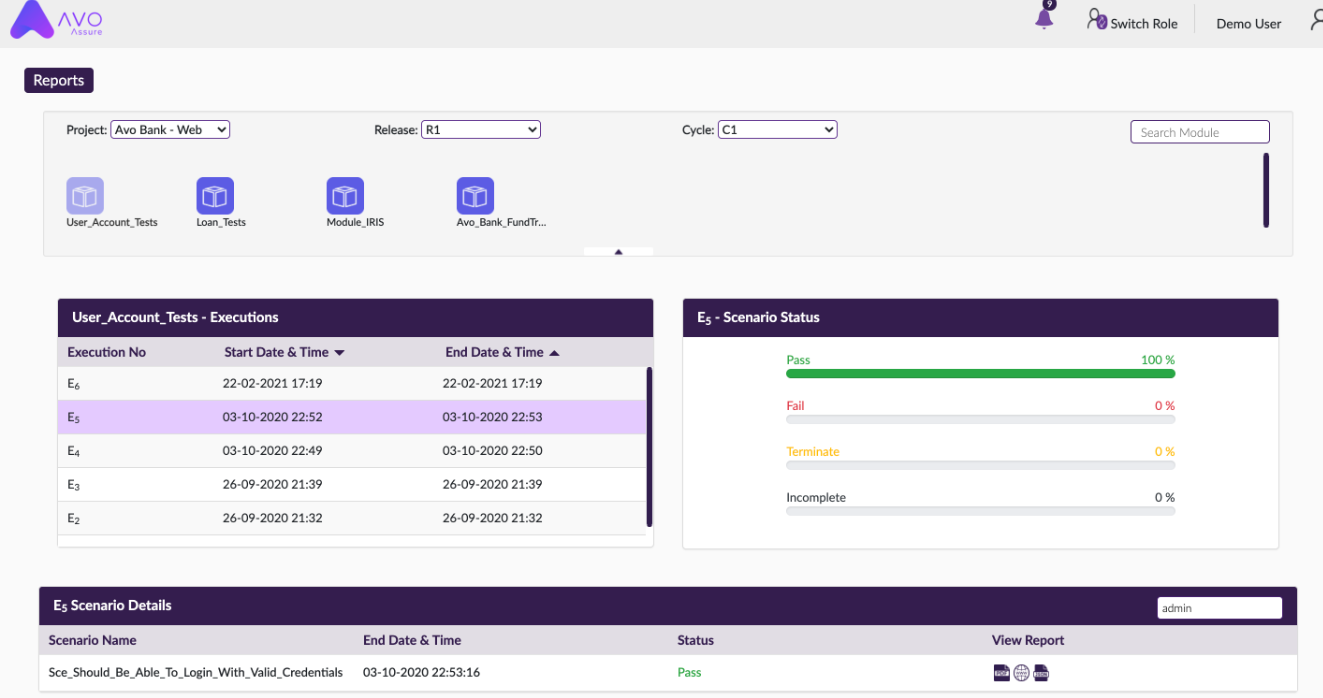The image size is (1323, 698).
Task: Select execution row E3
Action: coord(352,485)
